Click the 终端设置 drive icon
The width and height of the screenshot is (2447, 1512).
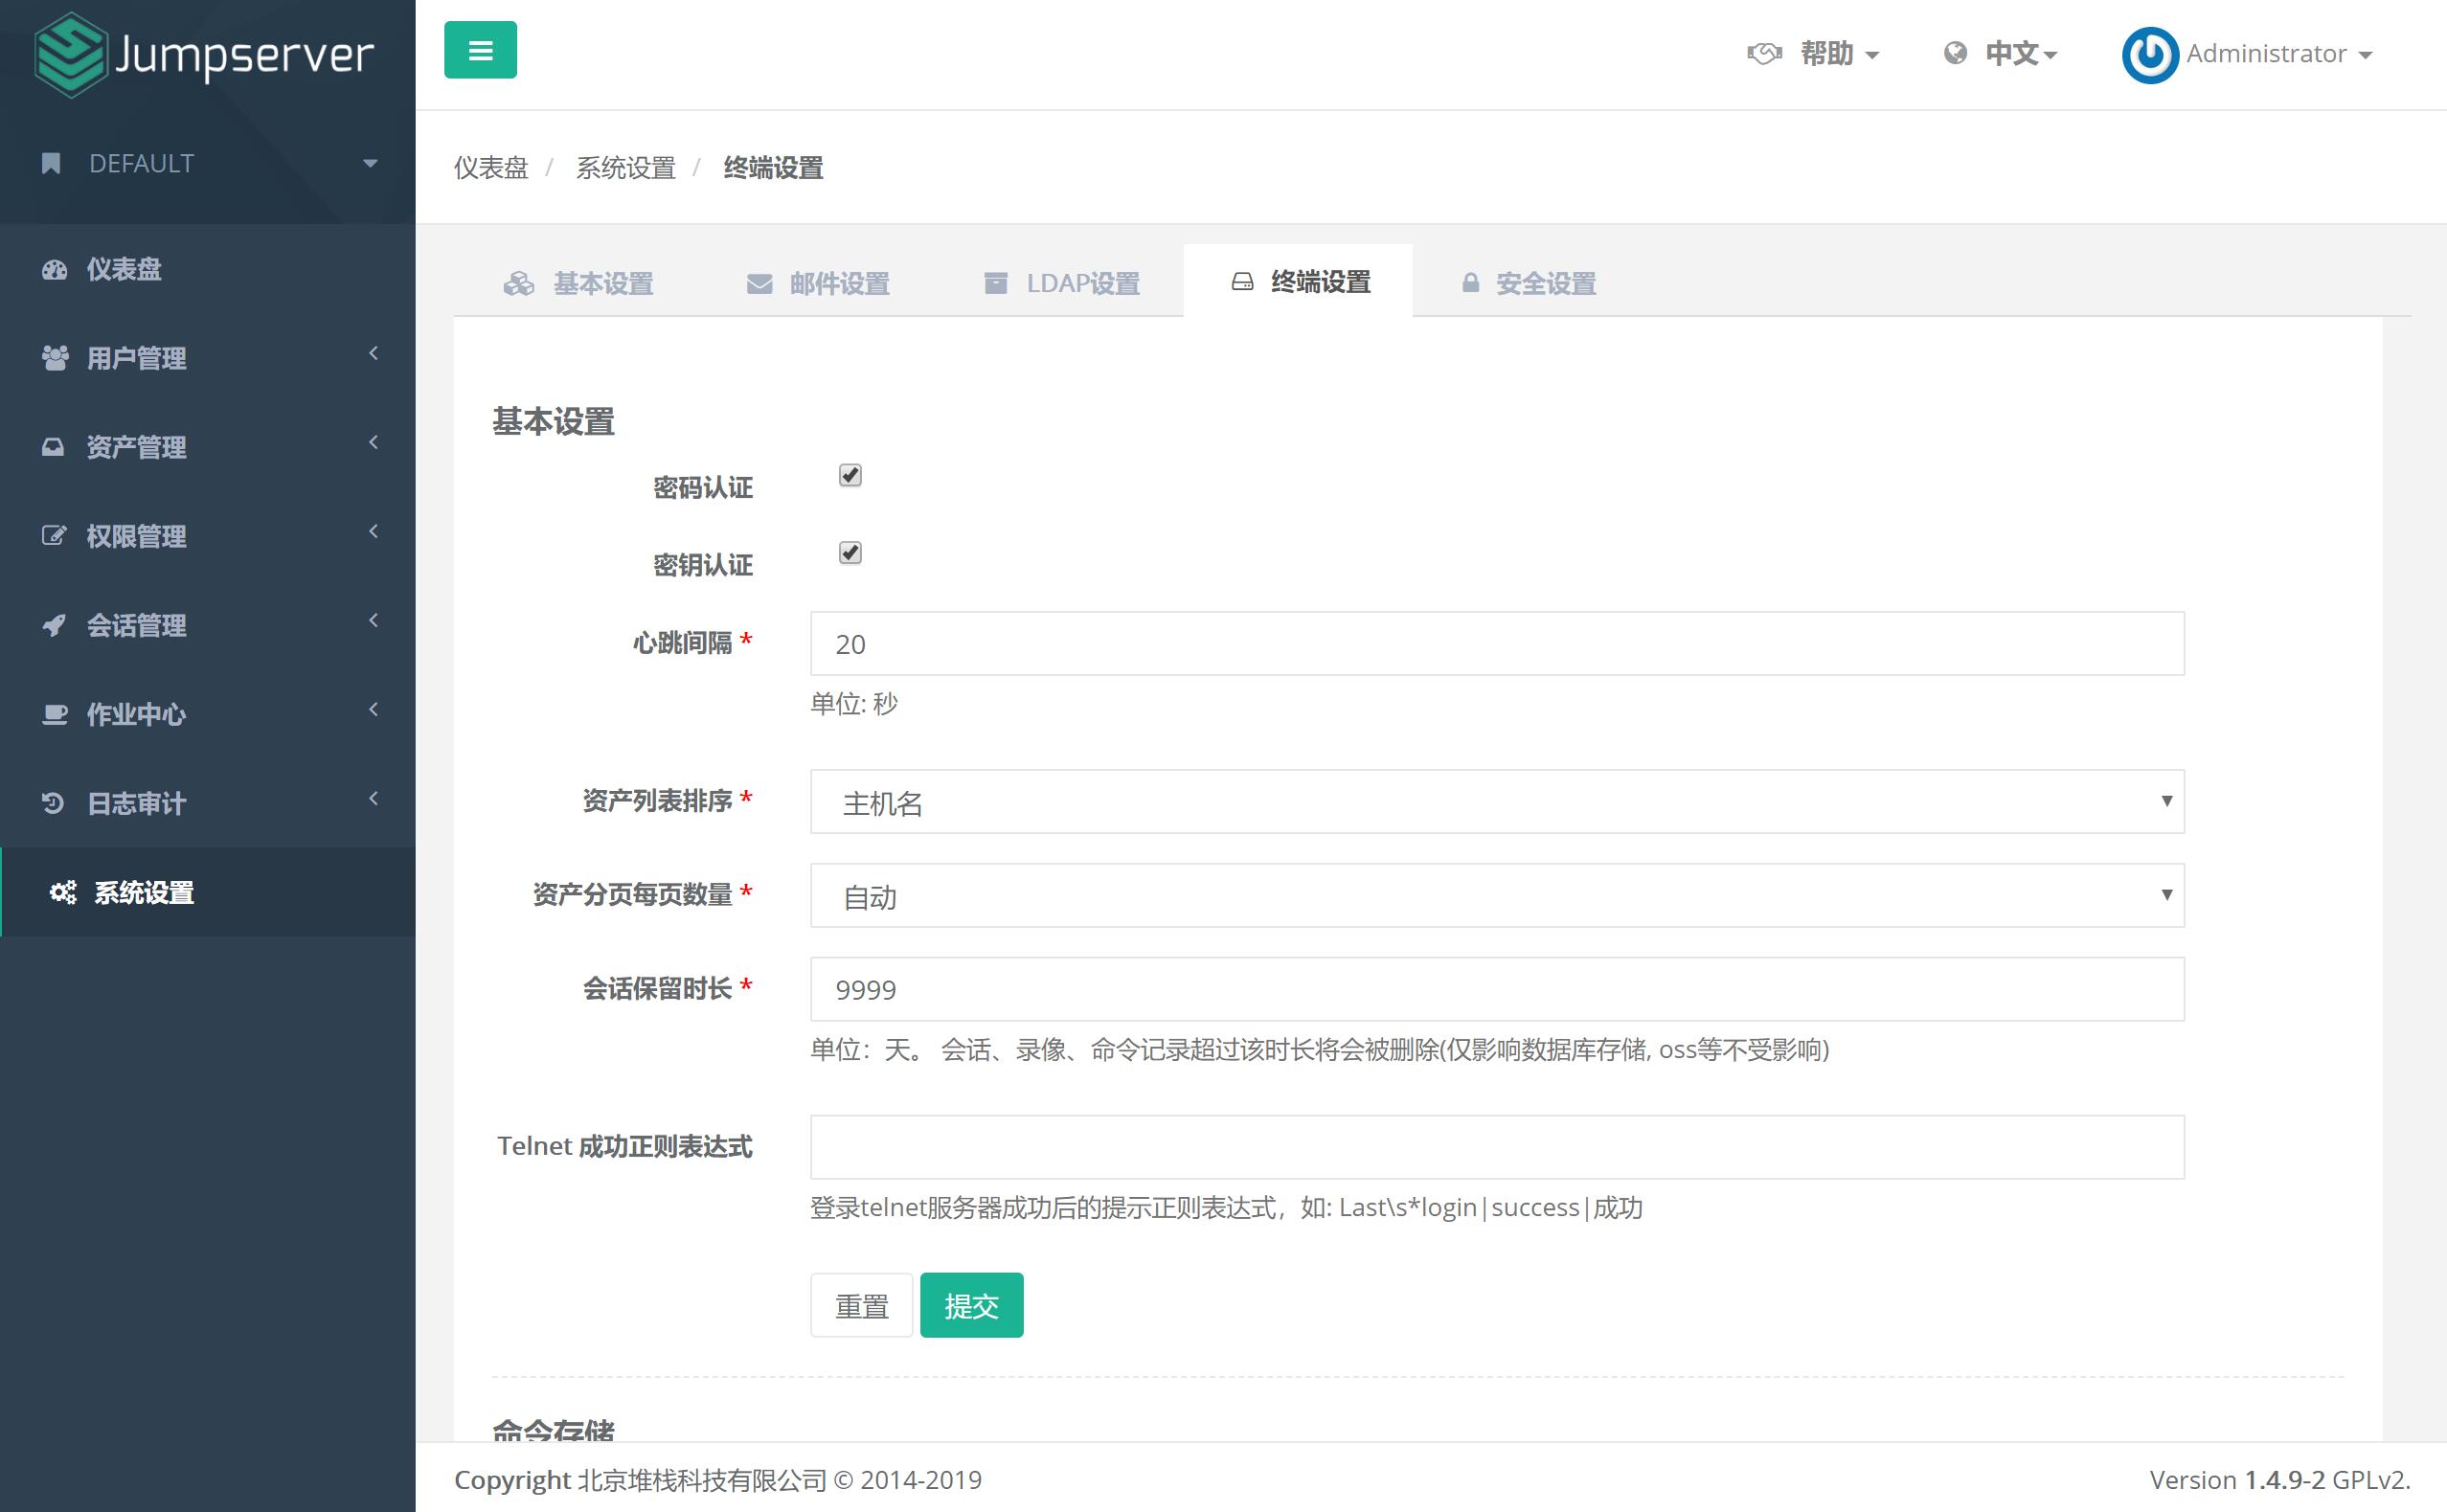point(1242,283)
